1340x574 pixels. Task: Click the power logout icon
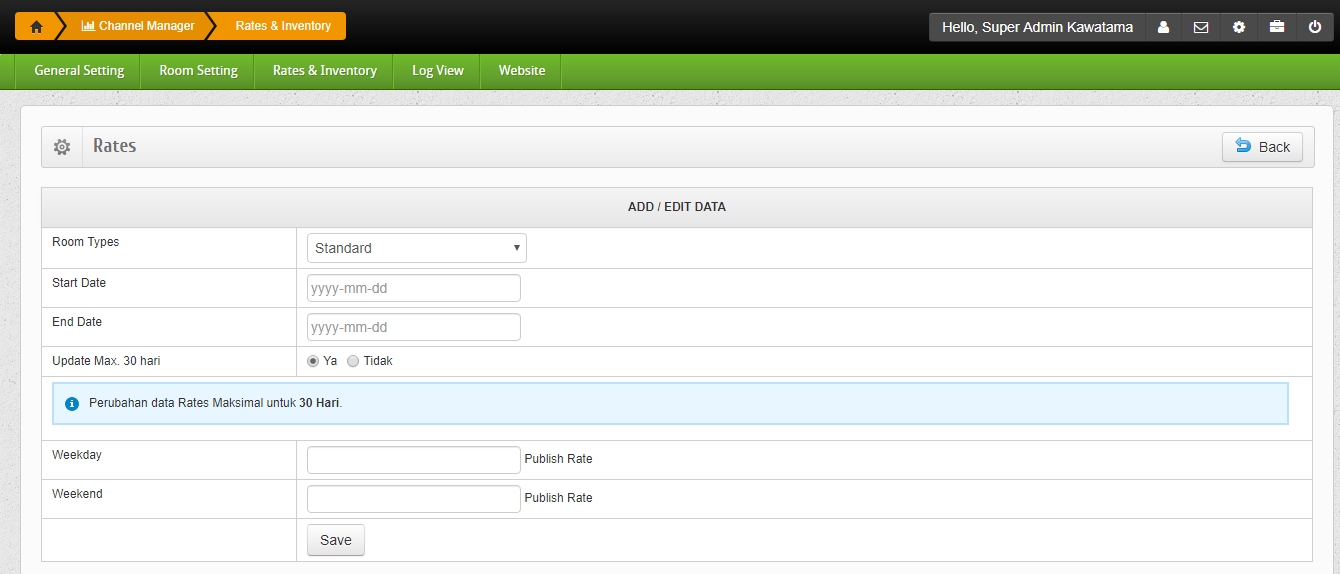click(x=1315, y=27)
